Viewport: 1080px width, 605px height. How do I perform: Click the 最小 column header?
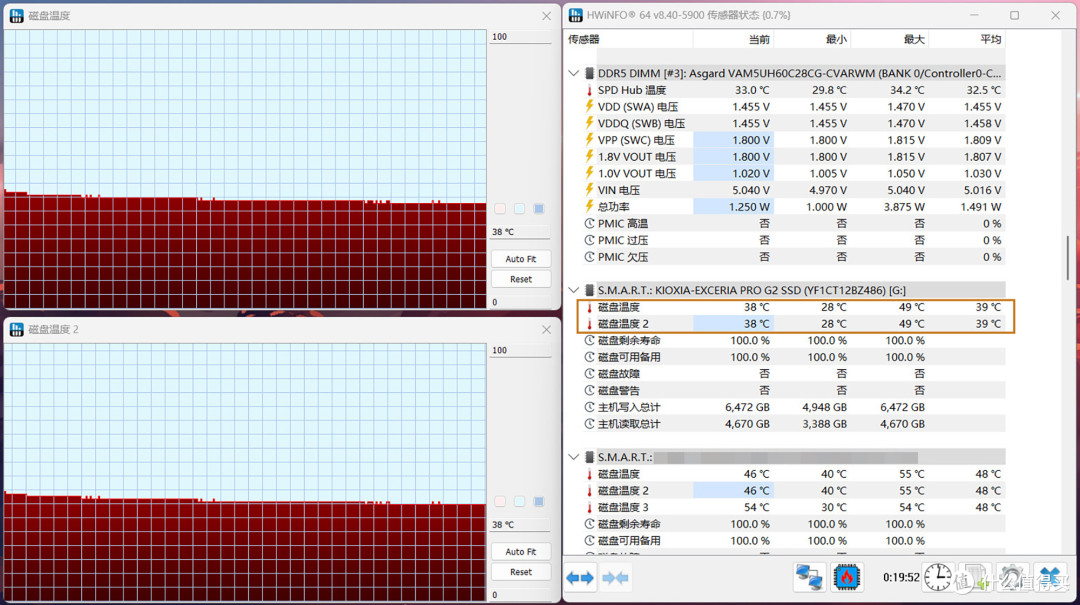coord(812,39)
